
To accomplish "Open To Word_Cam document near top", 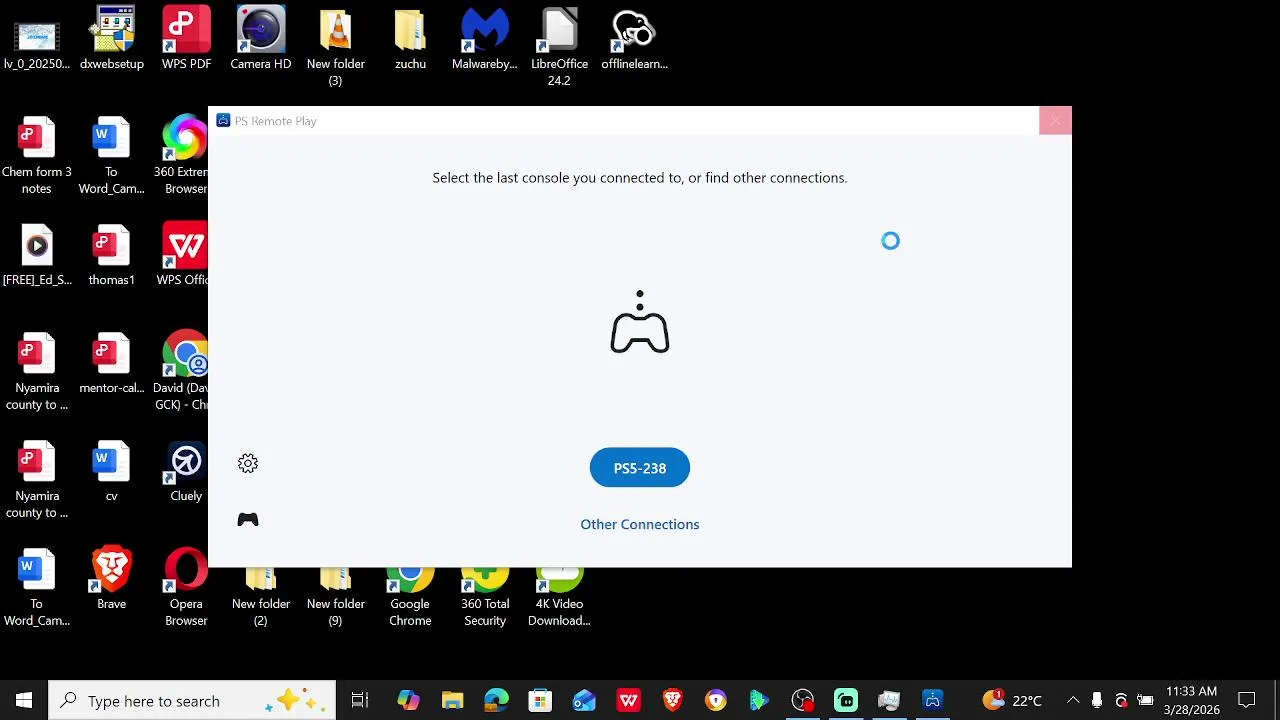I will pyautogui.click(x=112, y=155).
